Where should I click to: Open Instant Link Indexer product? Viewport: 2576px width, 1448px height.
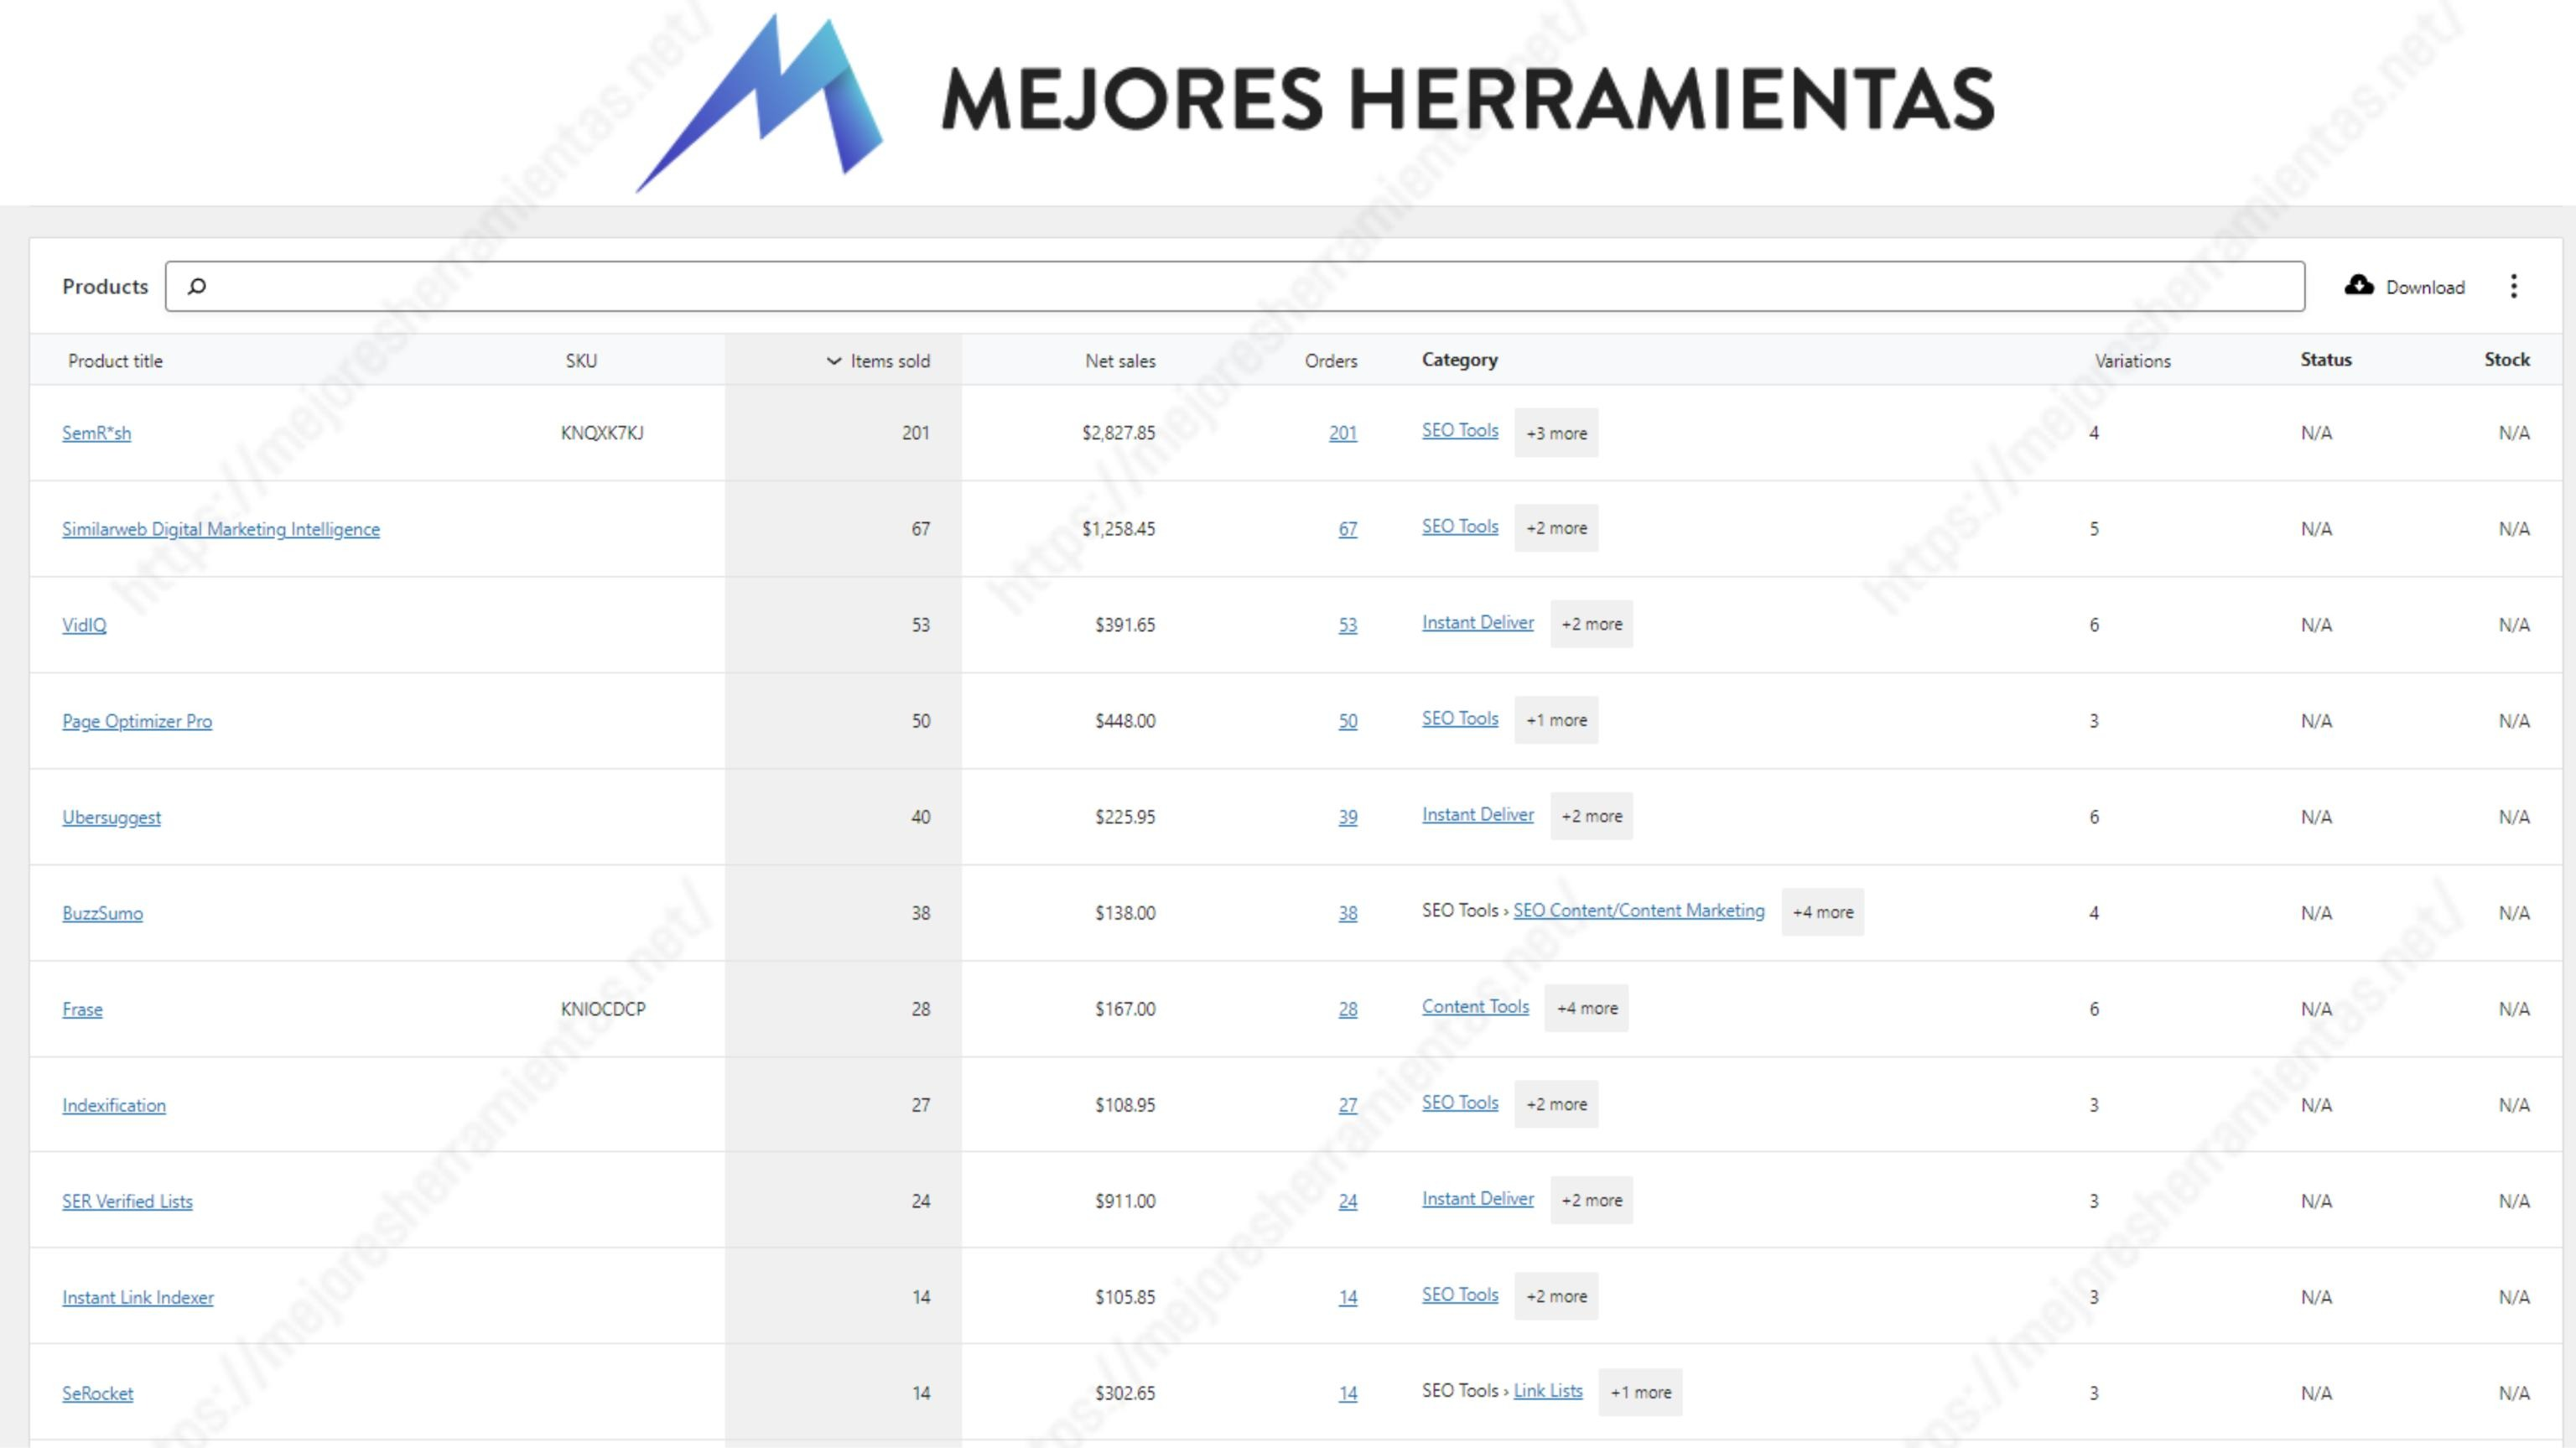[x=138, y=1297]
